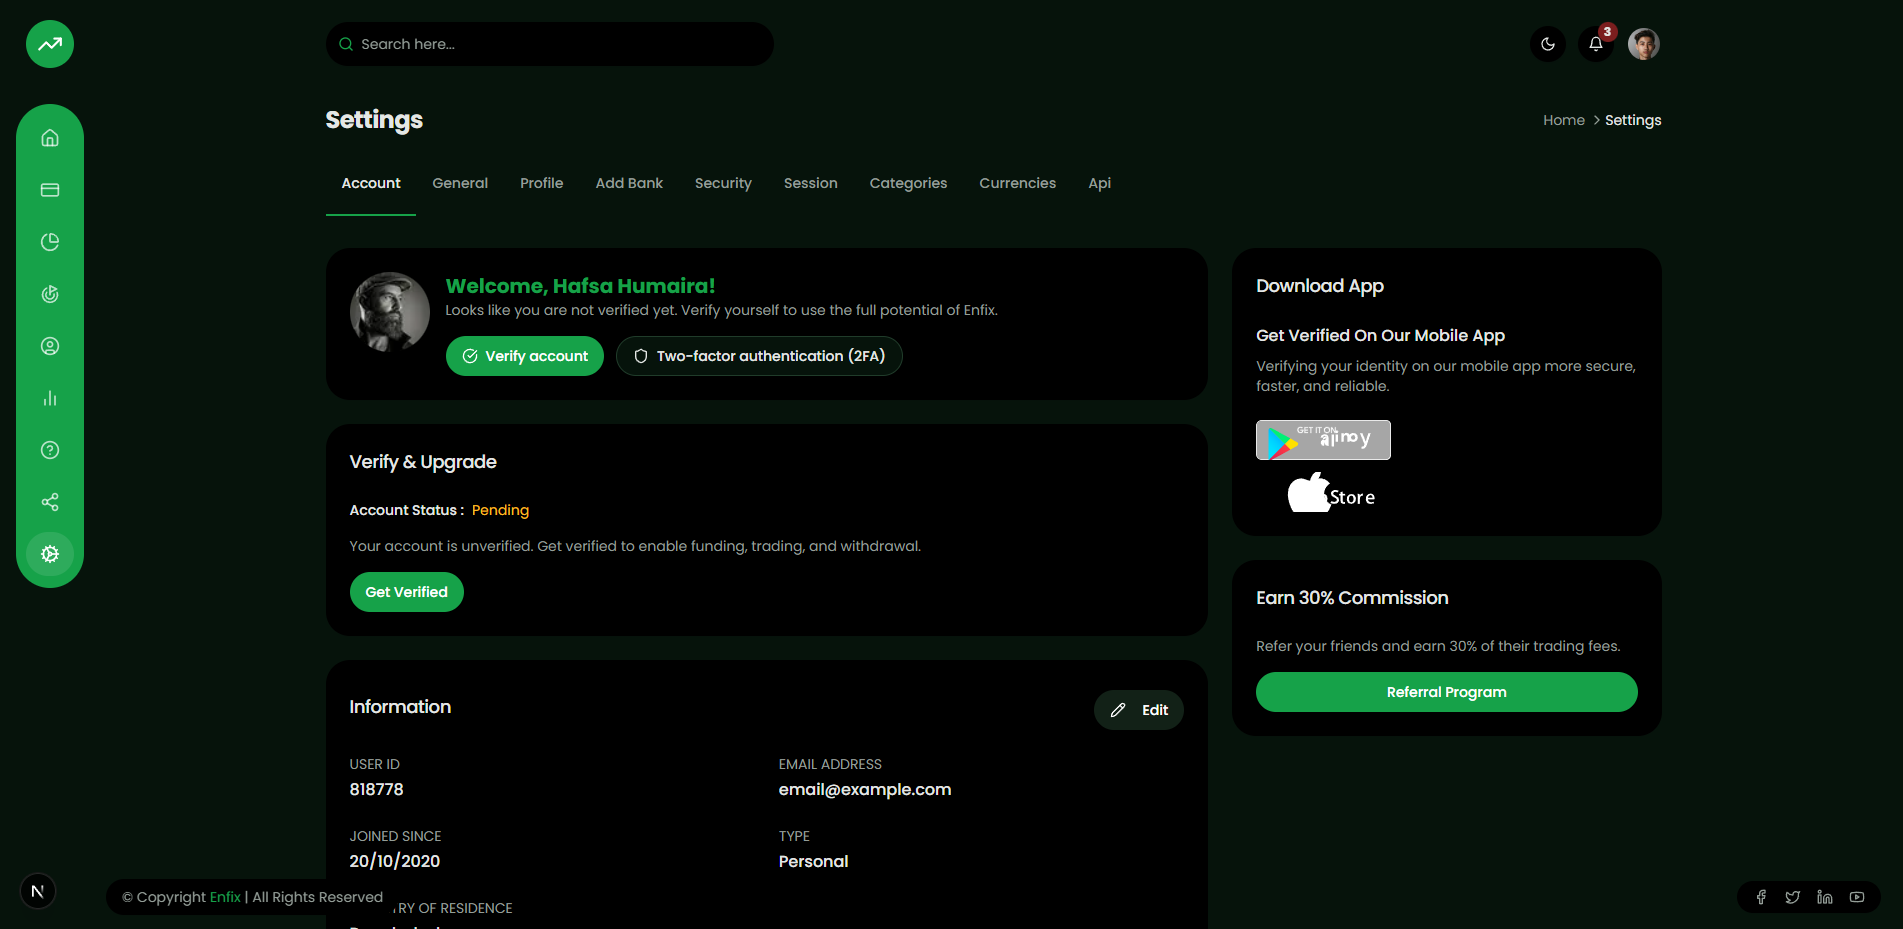Viewport: 1903px width, 929px height.
Task: Click the Pending account status text
Action: click(500, 510)
